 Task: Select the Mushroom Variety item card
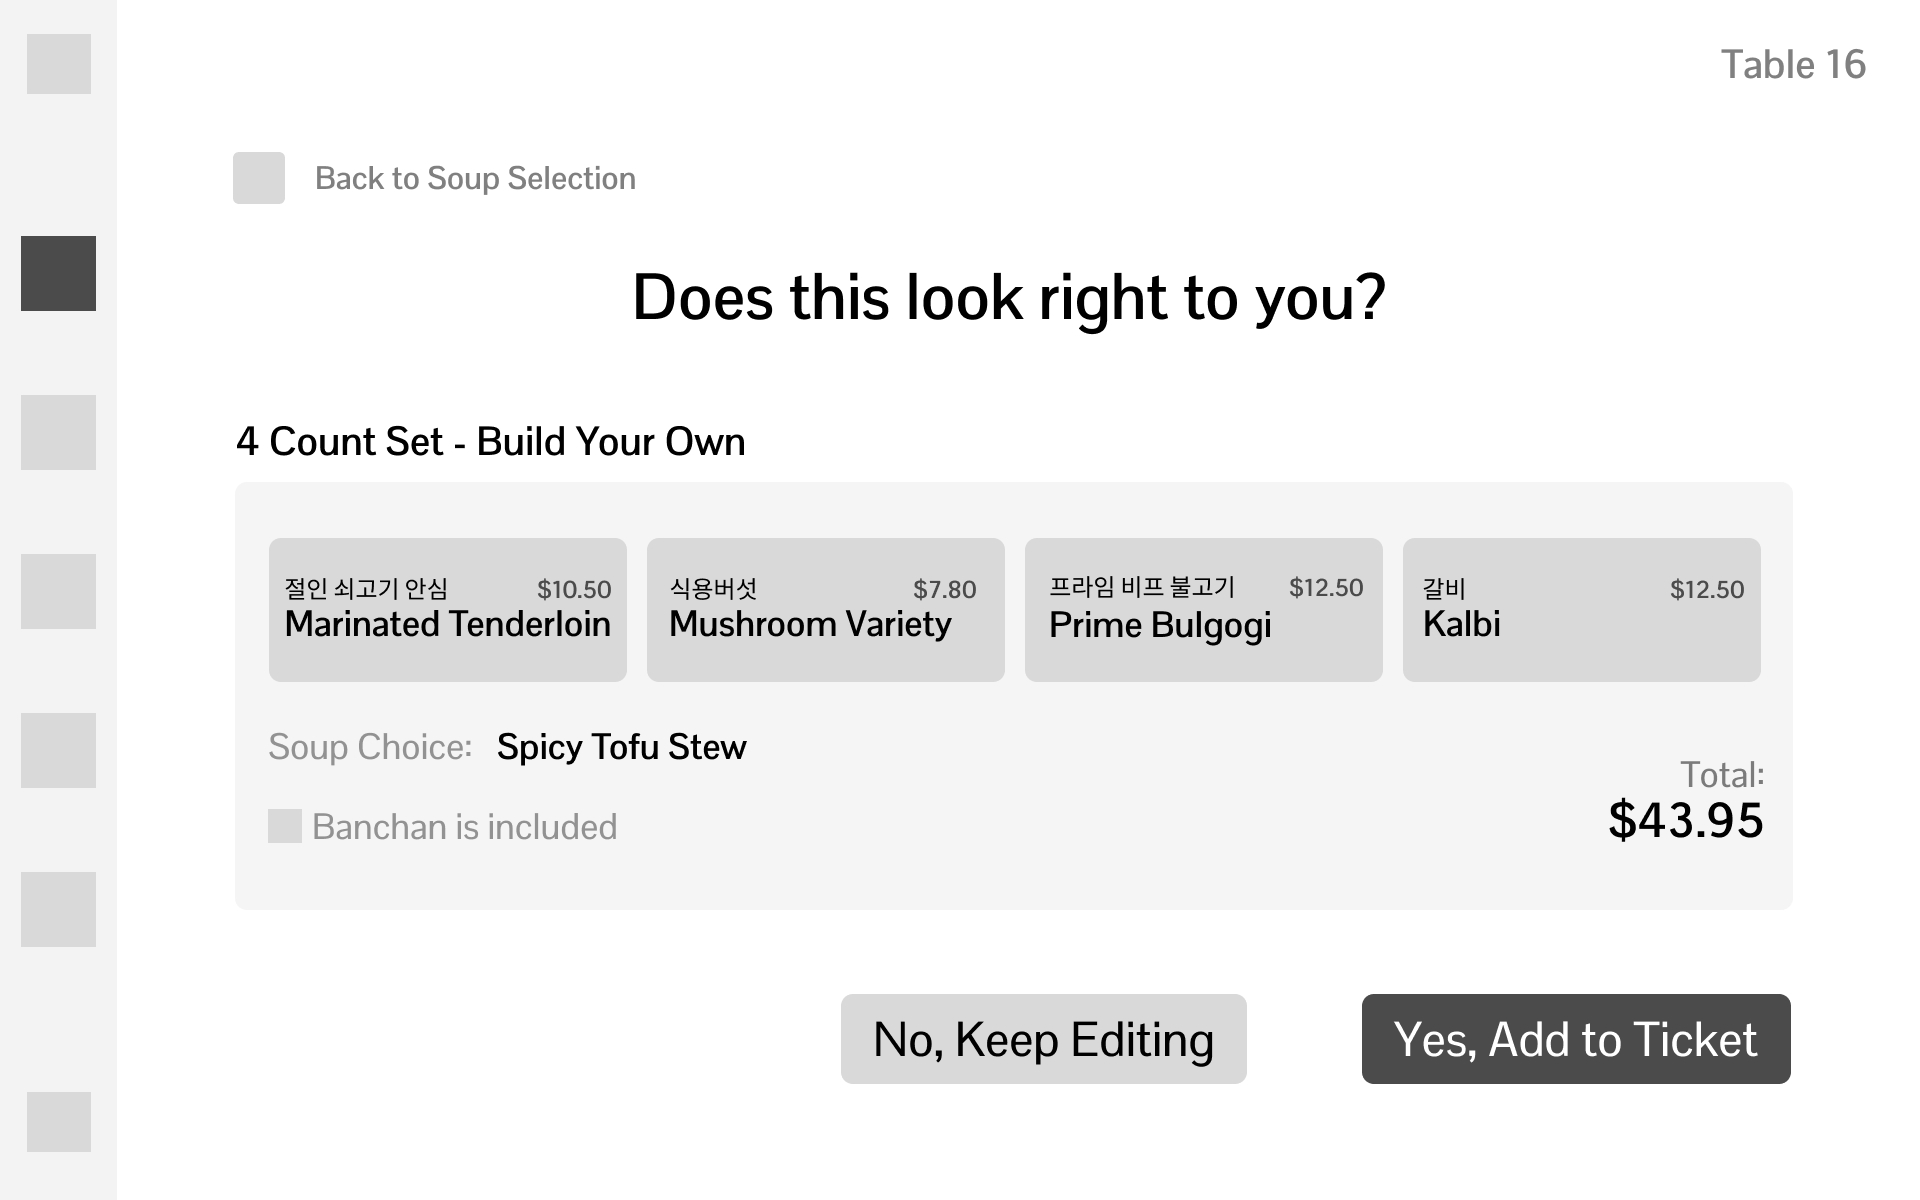click(825, 610)
